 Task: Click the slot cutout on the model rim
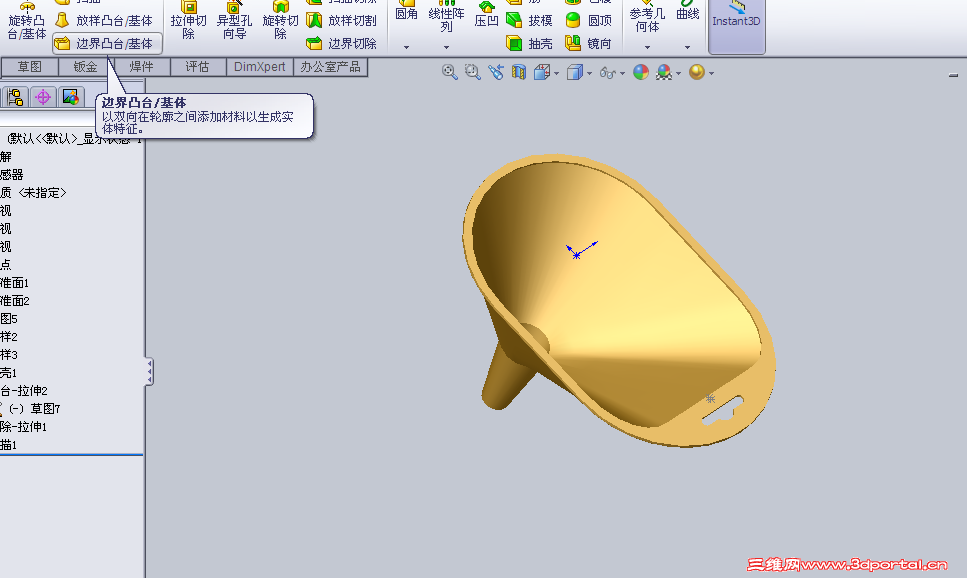722,411
